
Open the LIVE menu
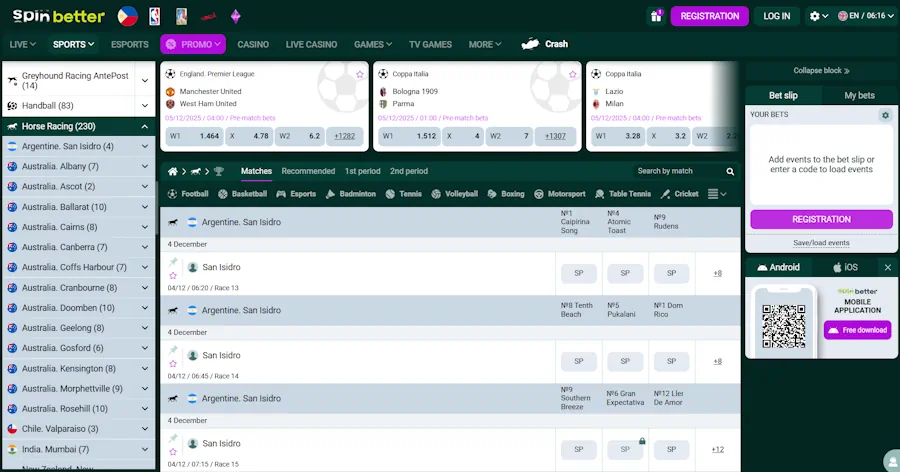pos(22,44)
